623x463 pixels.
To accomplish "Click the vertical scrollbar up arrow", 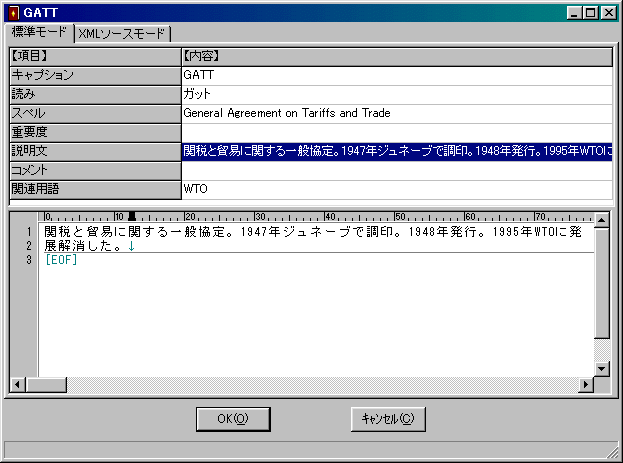I will coord(601,218).
